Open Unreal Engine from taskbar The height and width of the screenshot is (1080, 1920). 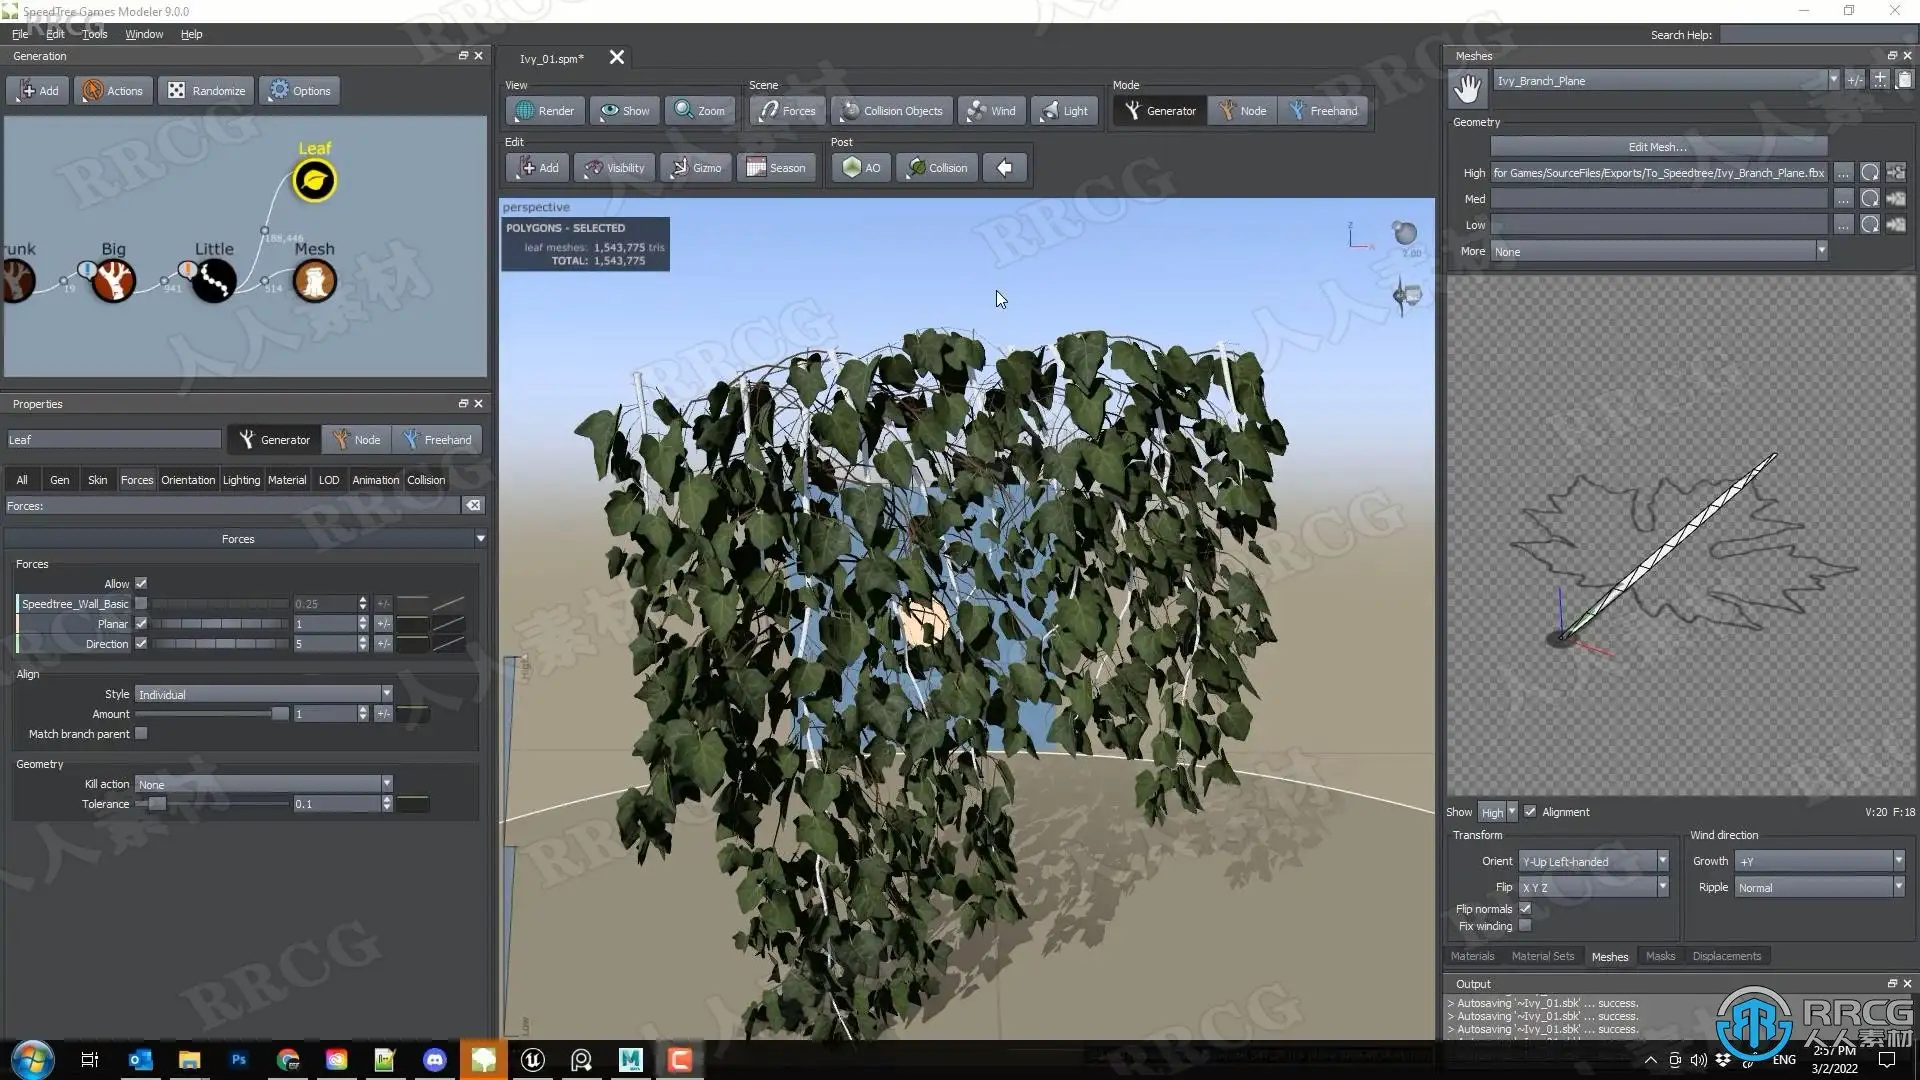coord(533,1060)
